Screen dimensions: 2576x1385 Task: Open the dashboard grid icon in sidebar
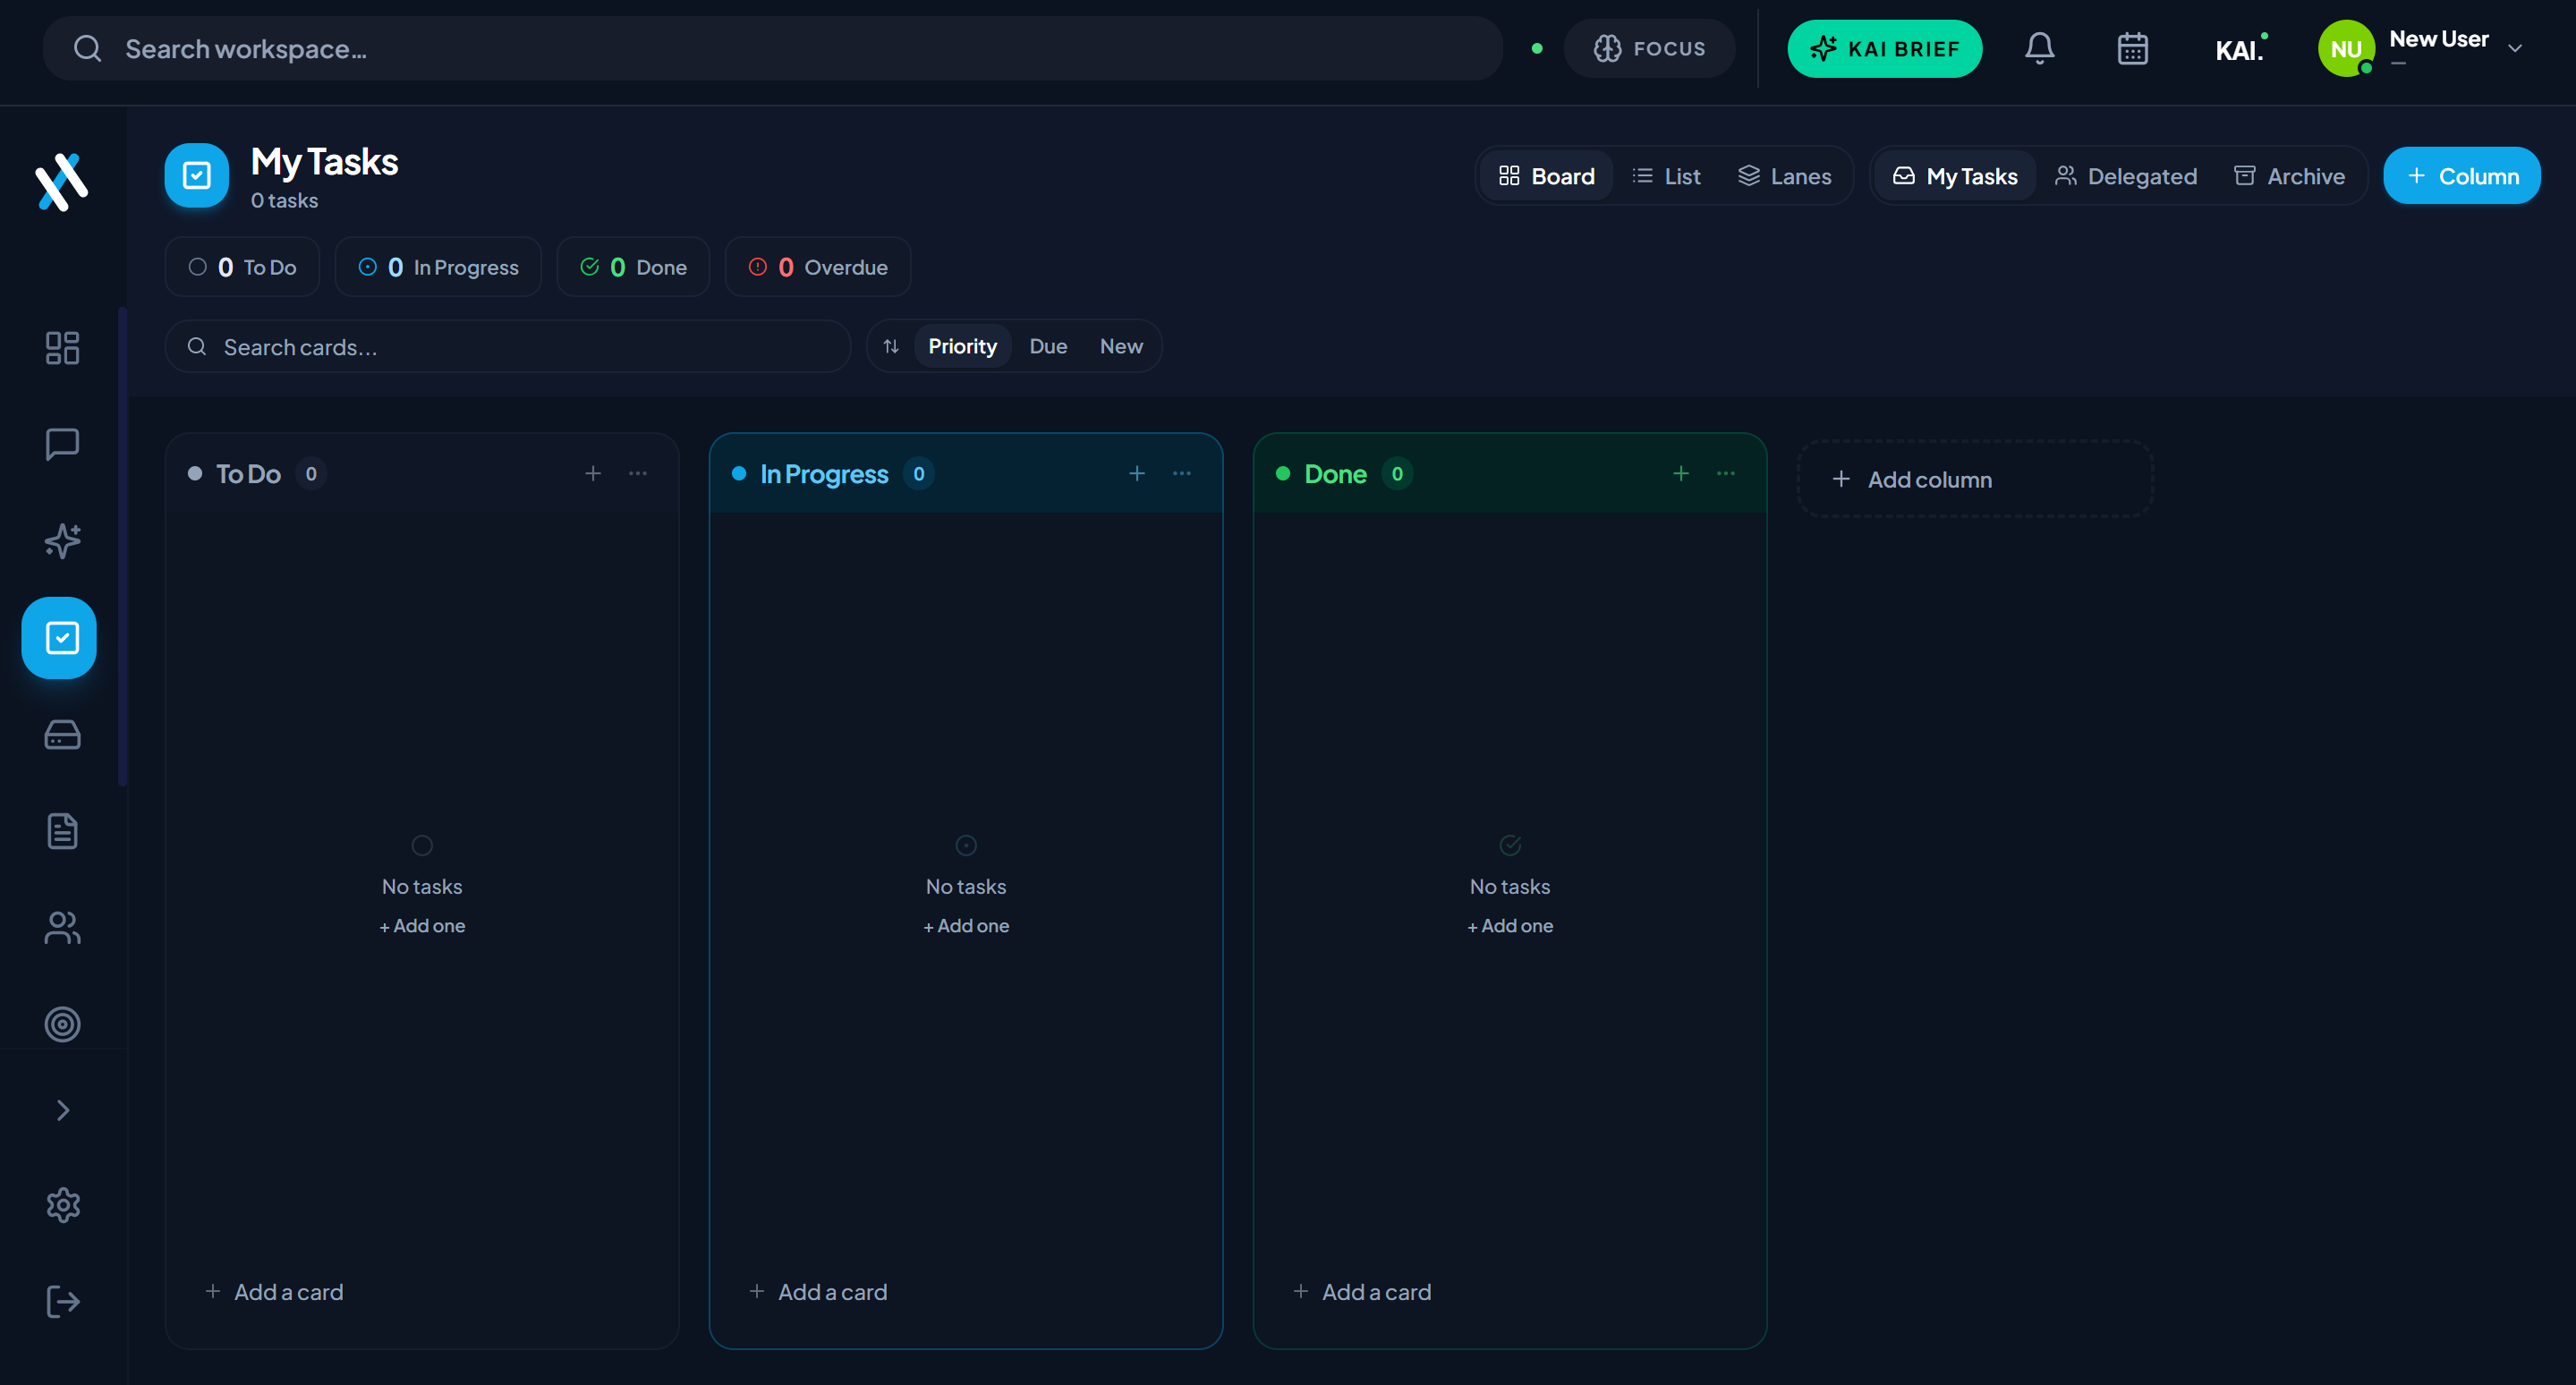pyautogui.click(x=62, y=347)
